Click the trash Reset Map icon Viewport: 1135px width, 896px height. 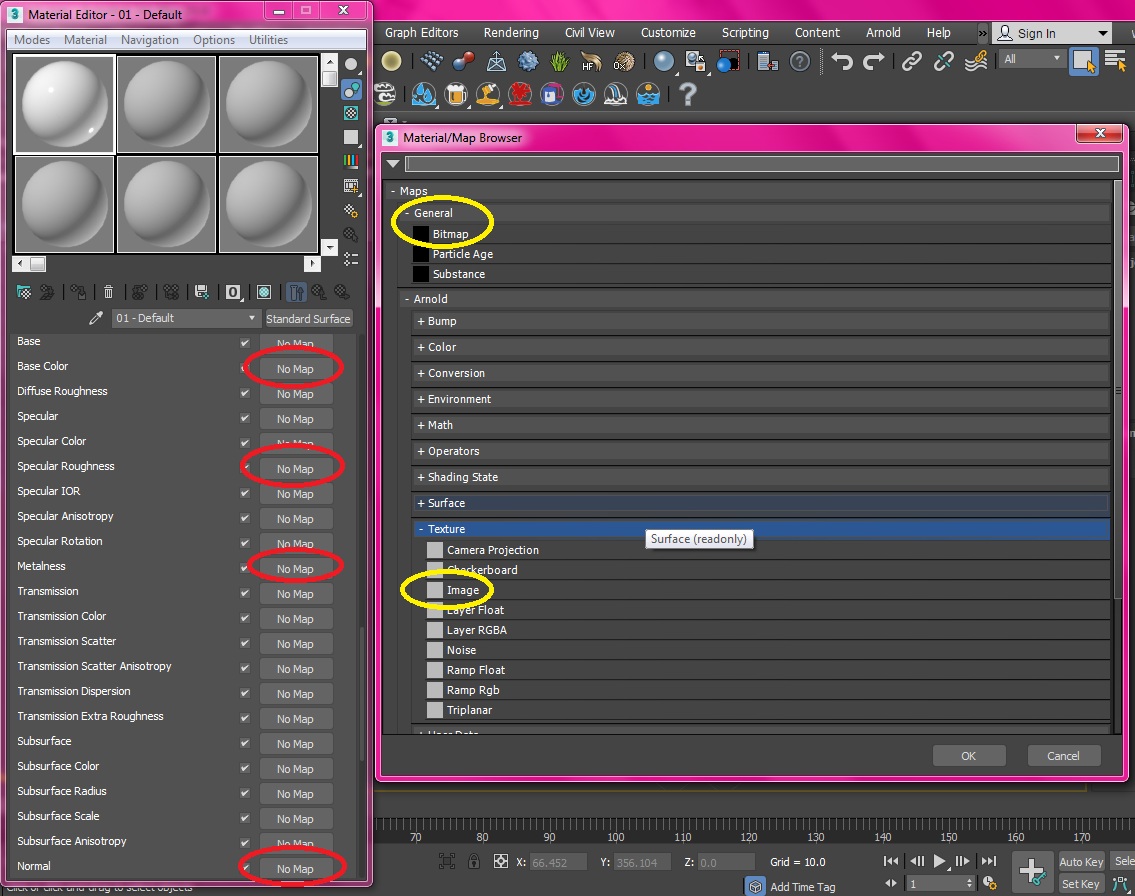click(108, 292)
